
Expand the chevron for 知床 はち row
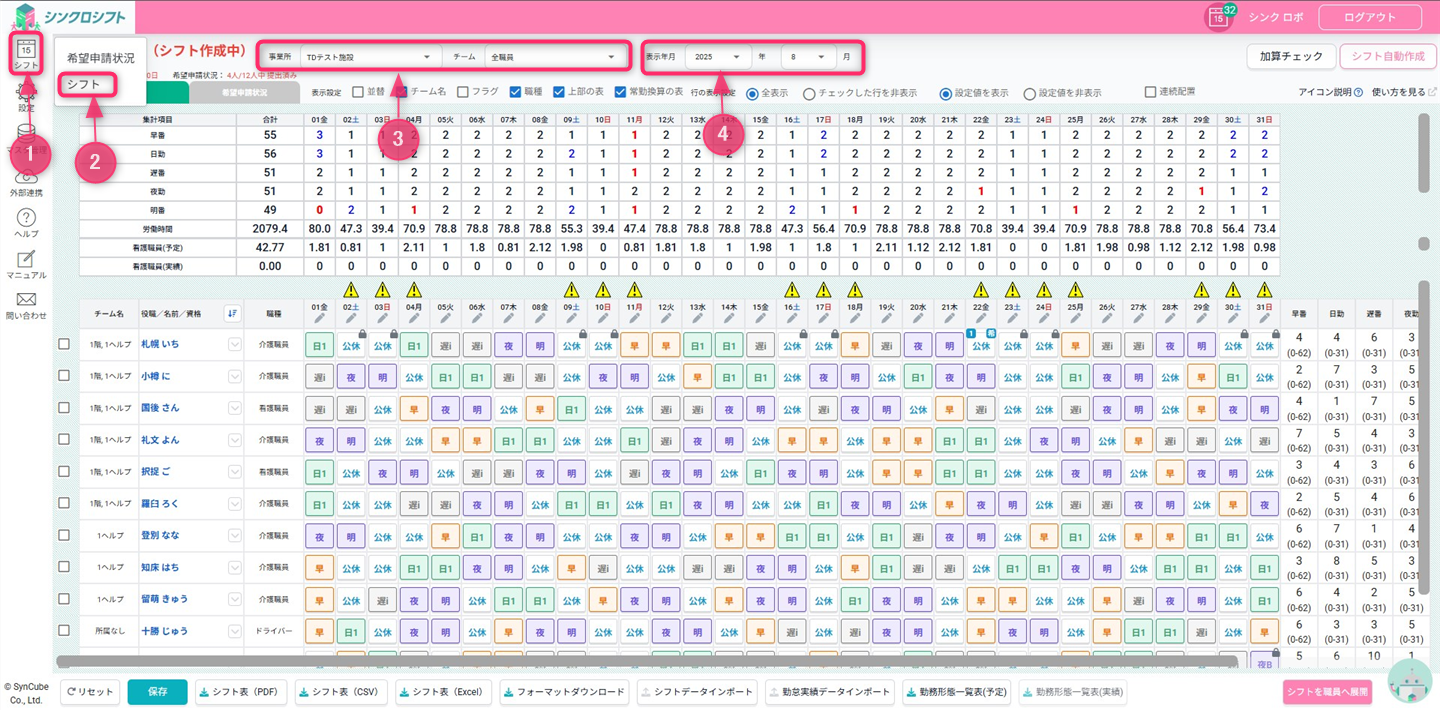click(234, 568)
